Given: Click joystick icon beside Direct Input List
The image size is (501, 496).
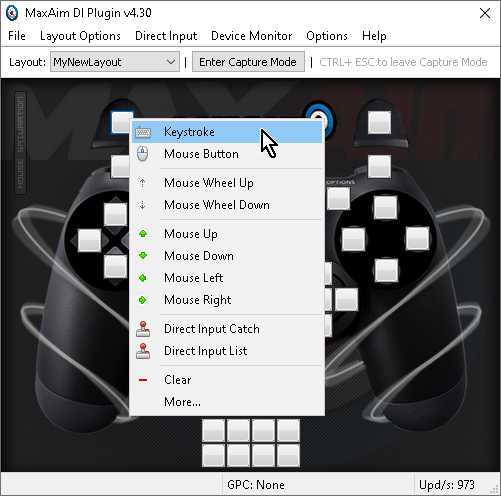Looking at the screenshot, I should (x=143, y=351).
